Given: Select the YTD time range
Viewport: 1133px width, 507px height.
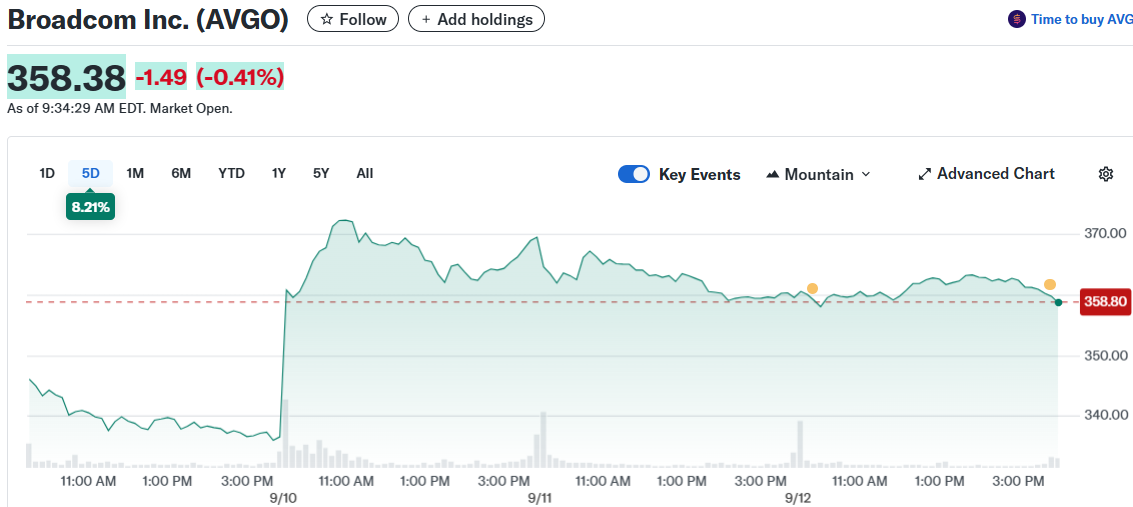Looking at the screenshot, I should coord(231,173).
